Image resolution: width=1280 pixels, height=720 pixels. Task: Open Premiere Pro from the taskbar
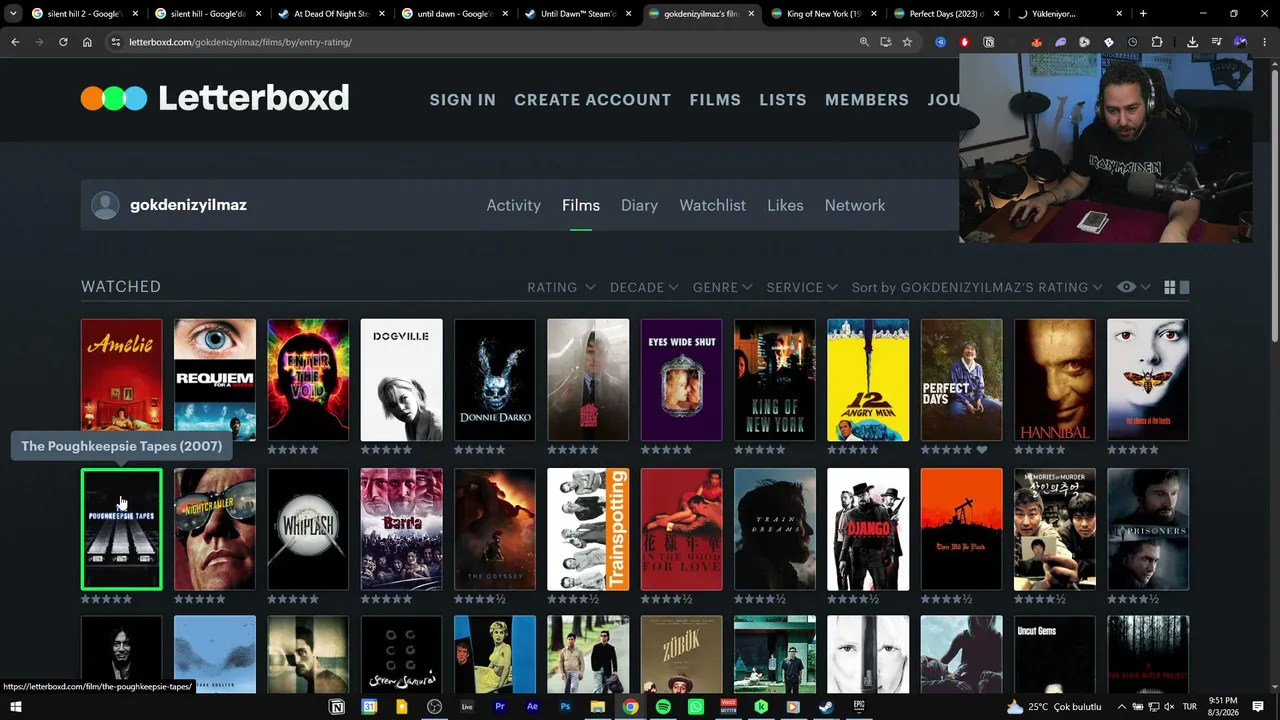coord(500,707)
